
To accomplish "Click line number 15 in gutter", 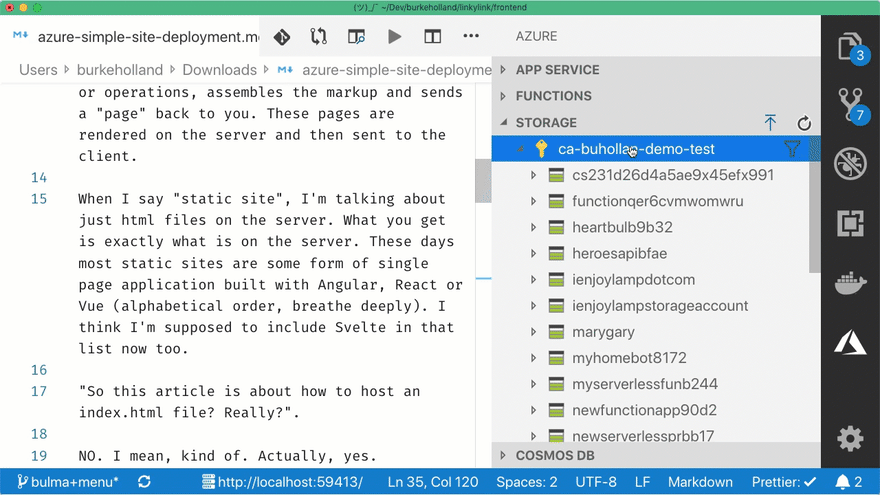I will click(x=39, y=199).
